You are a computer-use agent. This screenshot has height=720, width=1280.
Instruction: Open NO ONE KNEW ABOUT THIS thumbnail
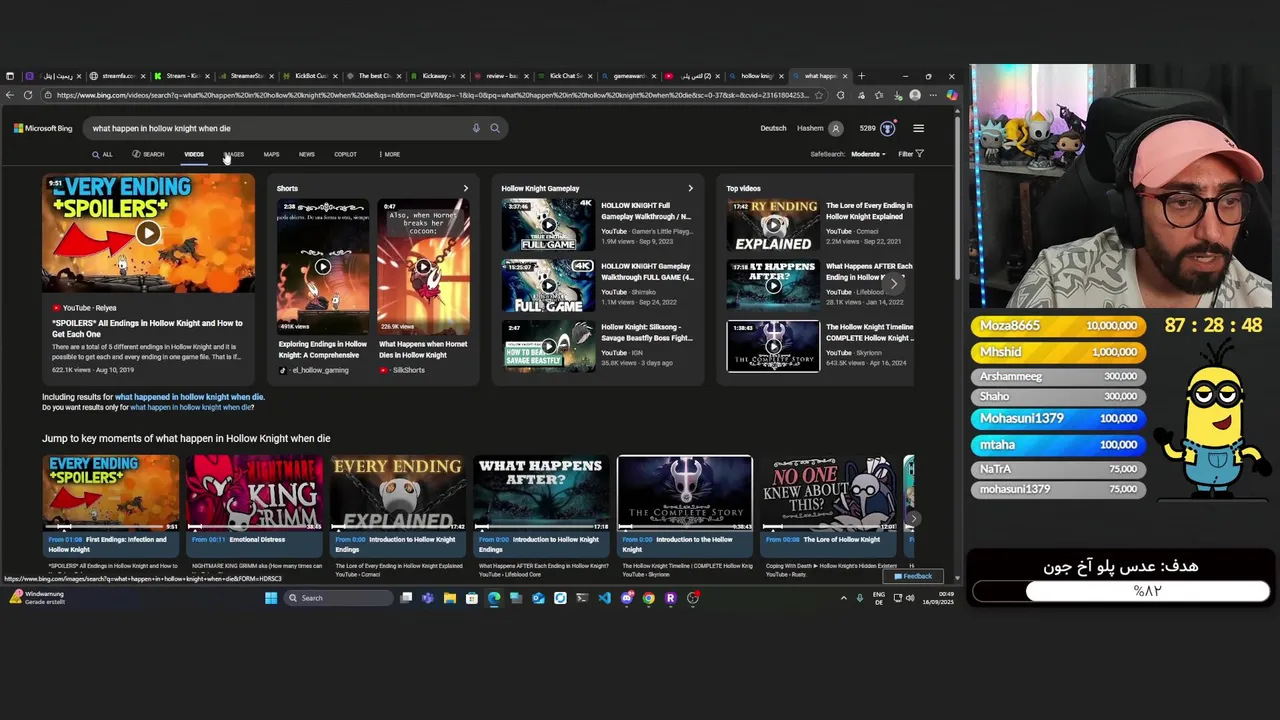(827, 492)
